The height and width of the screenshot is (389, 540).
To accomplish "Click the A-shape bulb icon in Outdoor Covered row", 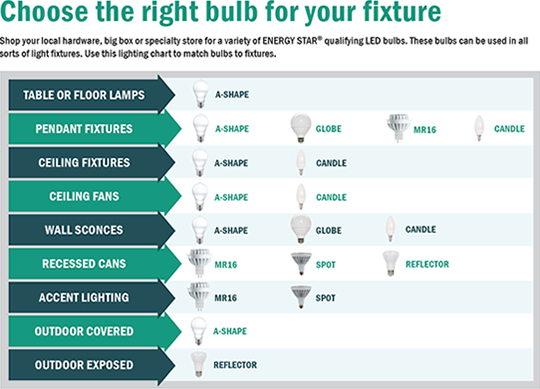I will coord(199,331).
